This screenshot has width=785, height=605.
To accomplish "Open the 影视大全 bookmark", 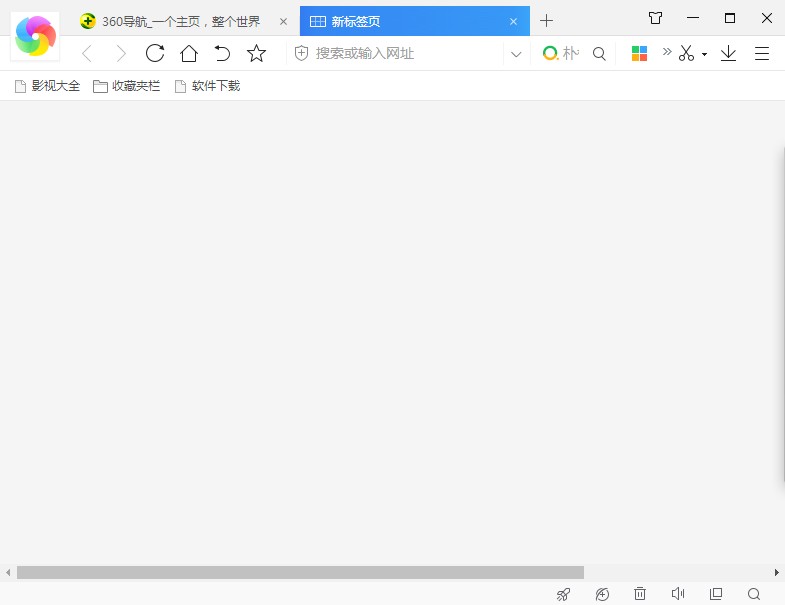I will pos(48,86).
